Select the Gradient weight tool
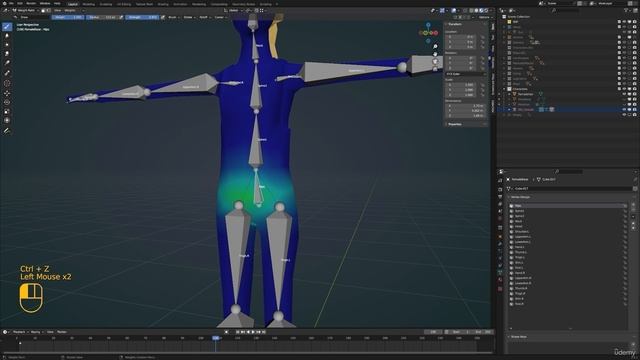Viewport: 640px width, 360px height. (7, 62)
